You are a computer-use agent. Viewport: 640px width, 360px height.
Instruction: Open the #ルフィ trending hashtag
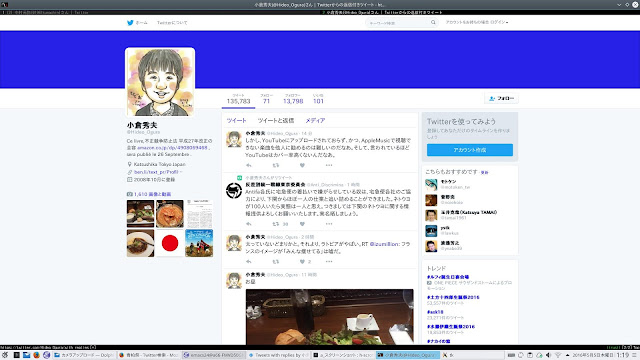(448, 277)
